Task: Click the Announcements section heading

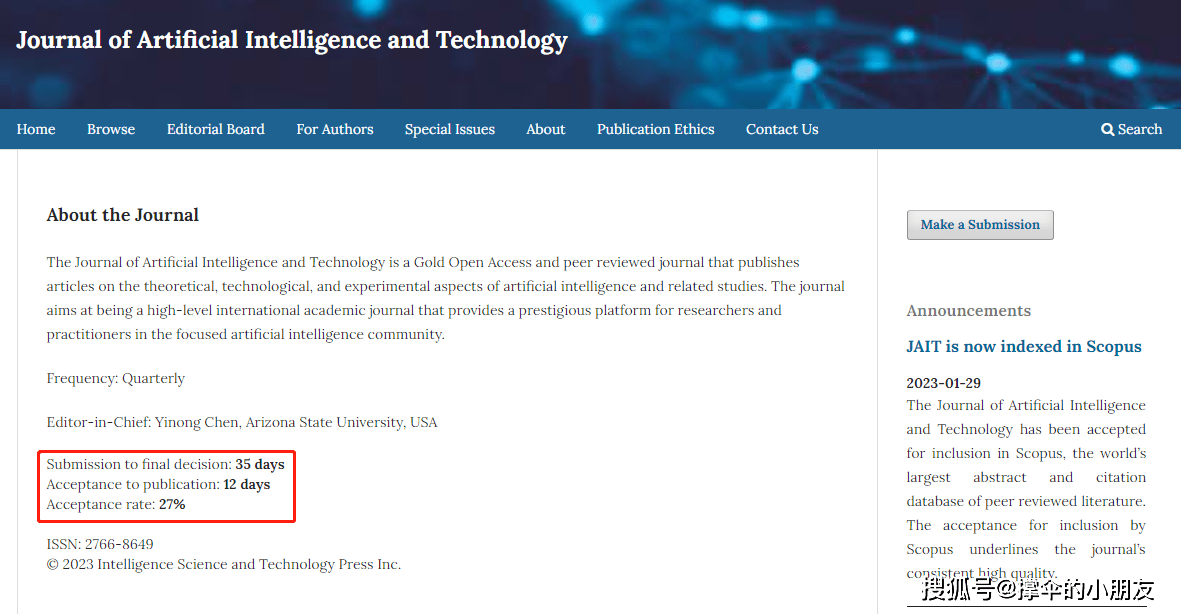Action: click(969, 311)
